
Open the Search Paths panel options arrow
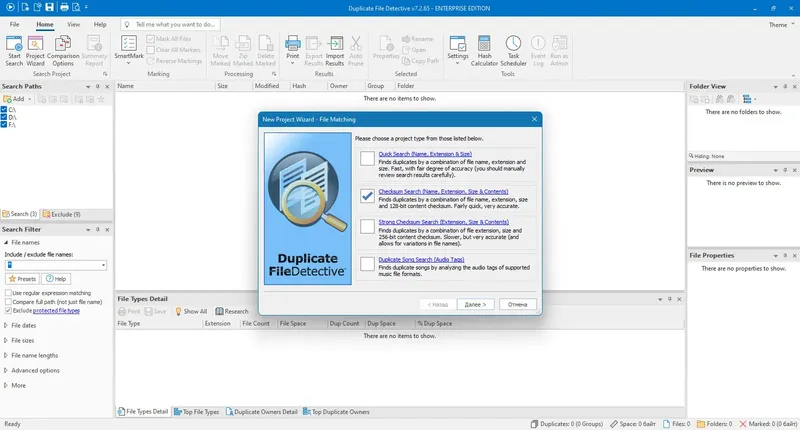(x=88, y=87)
